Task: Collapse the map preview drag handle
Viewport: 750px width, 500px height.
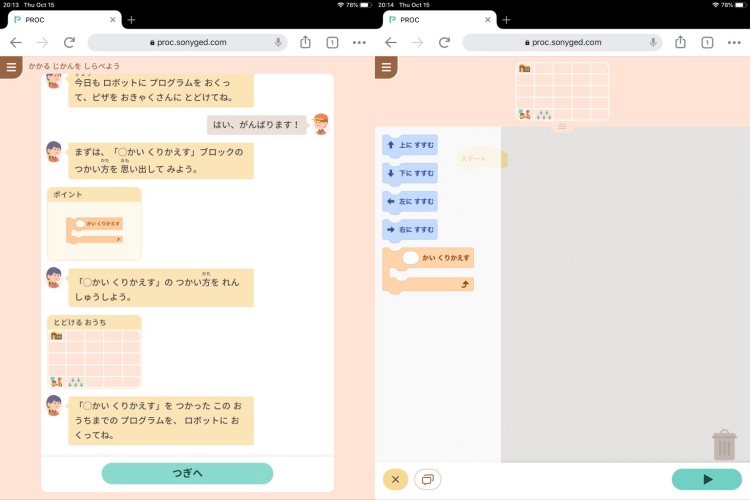Action: click(562, 126)
